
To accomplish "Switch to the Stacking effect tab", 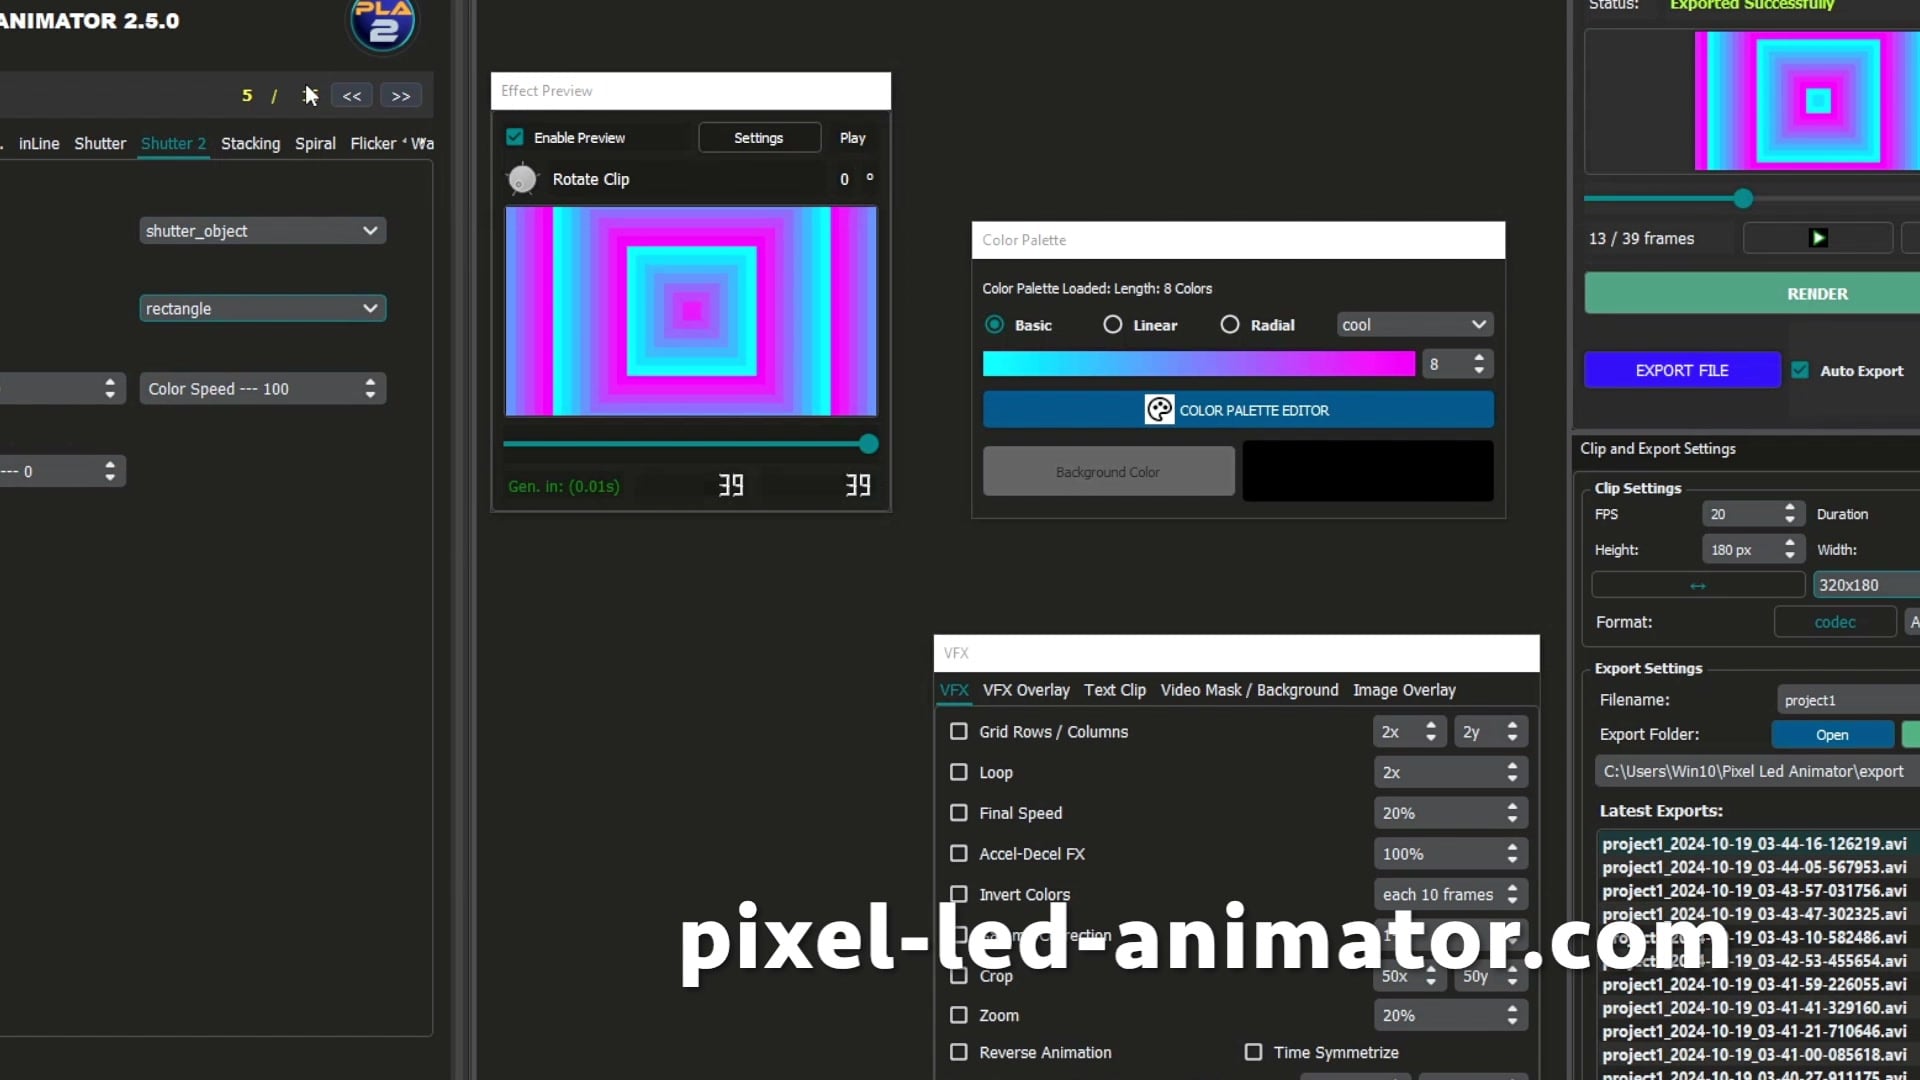I will pos(250,144).
